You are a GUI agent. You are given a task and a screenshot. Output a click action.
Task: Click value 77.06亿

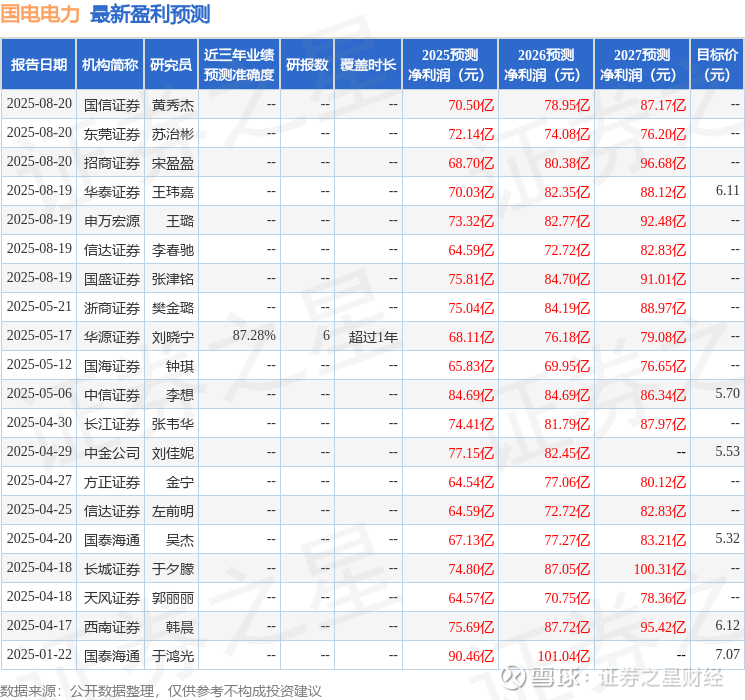click(567, 482)
